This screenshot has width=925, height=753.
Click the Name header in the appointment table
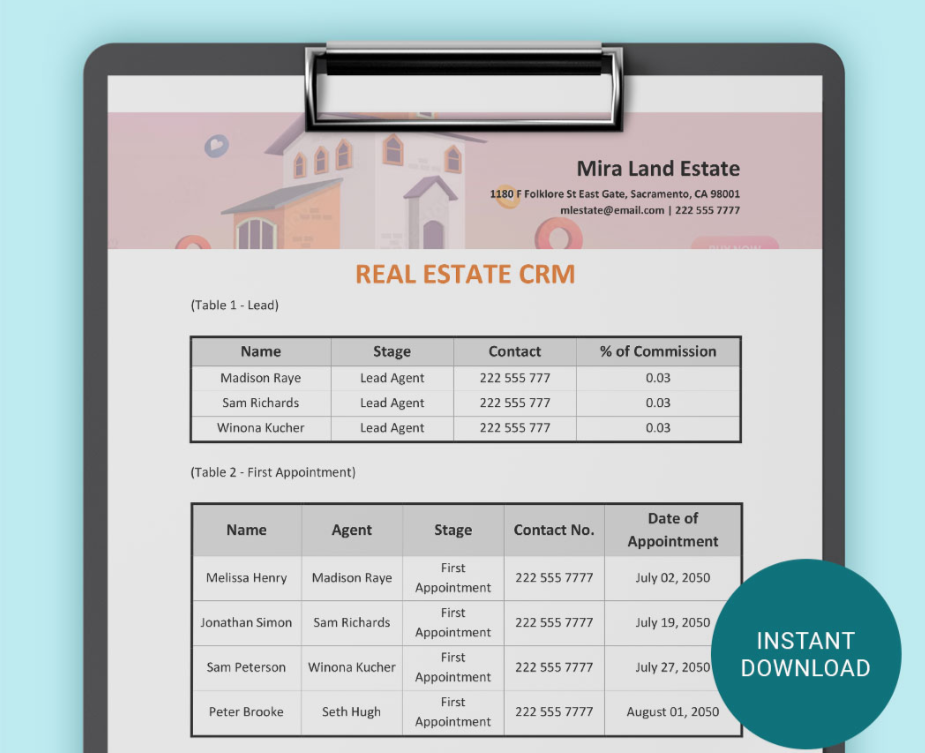click(x=247, y=531)
